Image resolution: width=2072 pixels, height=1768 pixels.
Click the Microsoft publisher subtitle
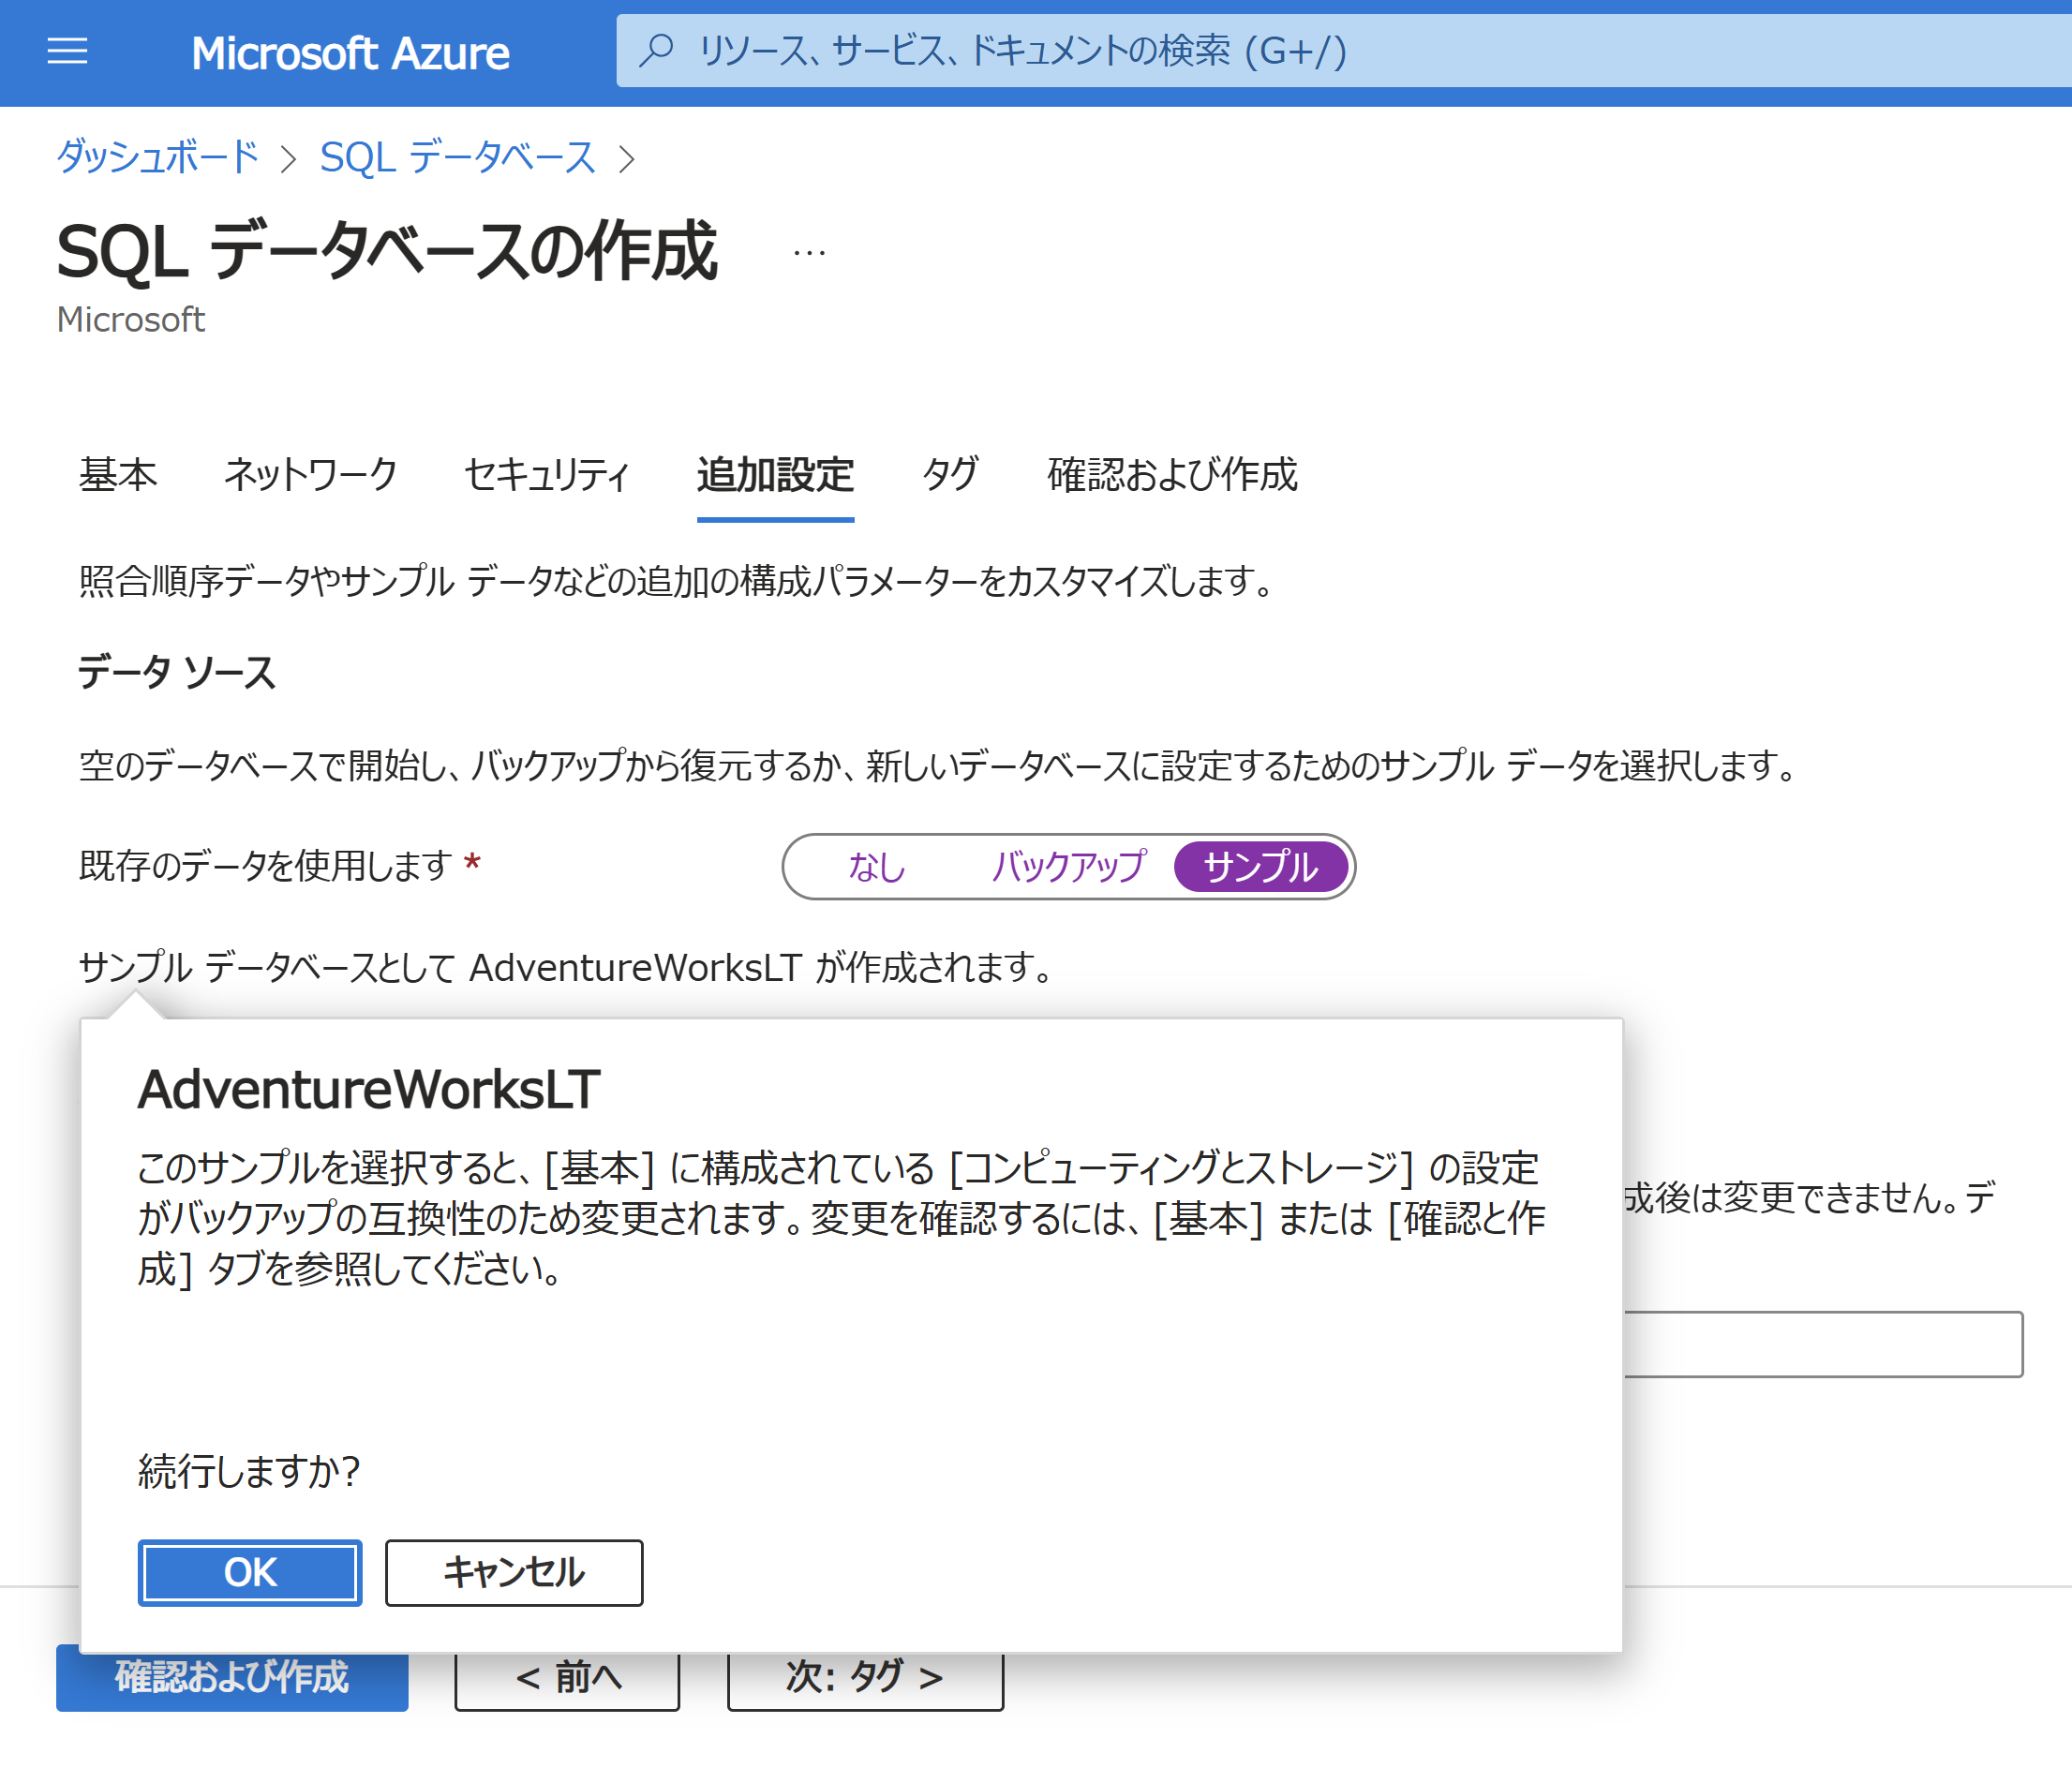coord(130,320)
